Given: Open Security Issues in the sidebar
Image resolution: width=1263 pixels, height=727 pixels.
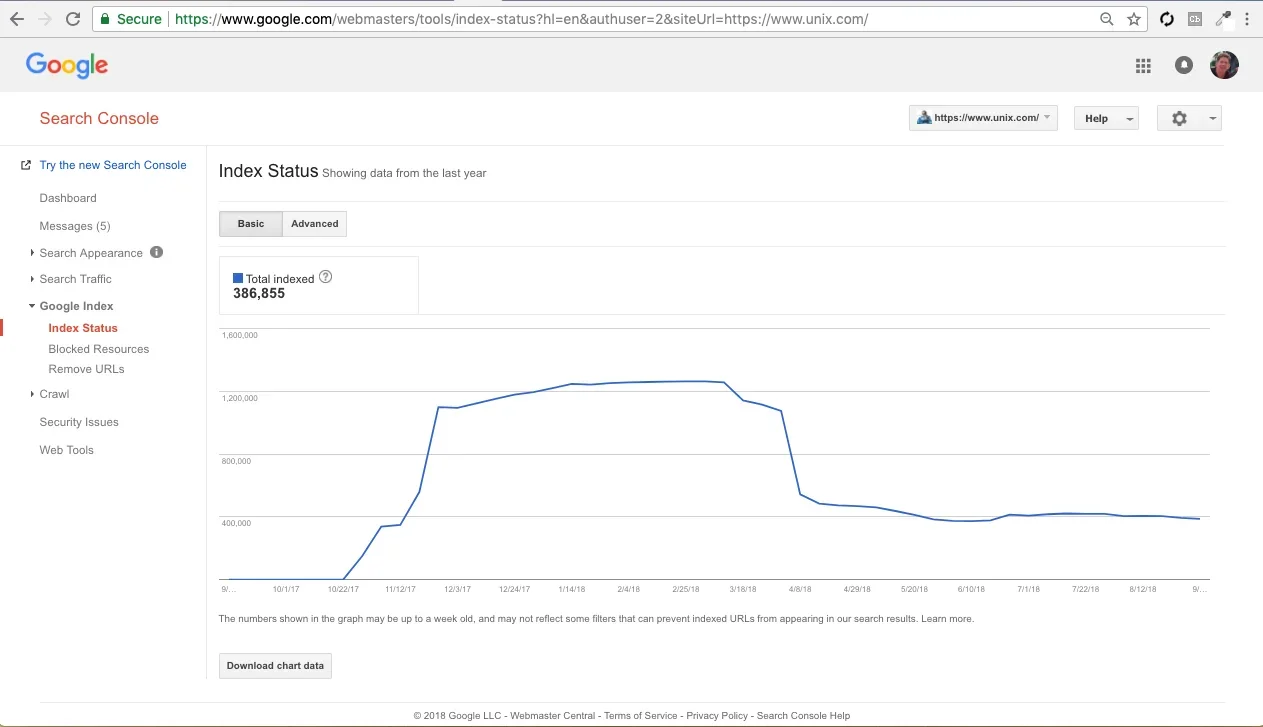Looking at the screenshot, I should tap(79, 422).
